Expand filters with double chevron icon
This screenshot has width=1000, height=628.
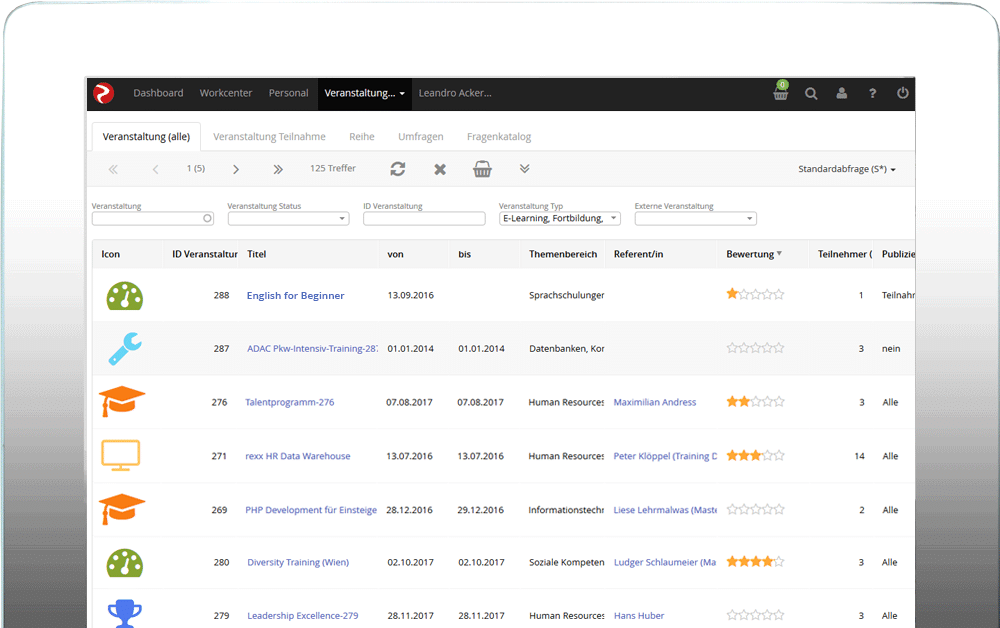point(524,168)
